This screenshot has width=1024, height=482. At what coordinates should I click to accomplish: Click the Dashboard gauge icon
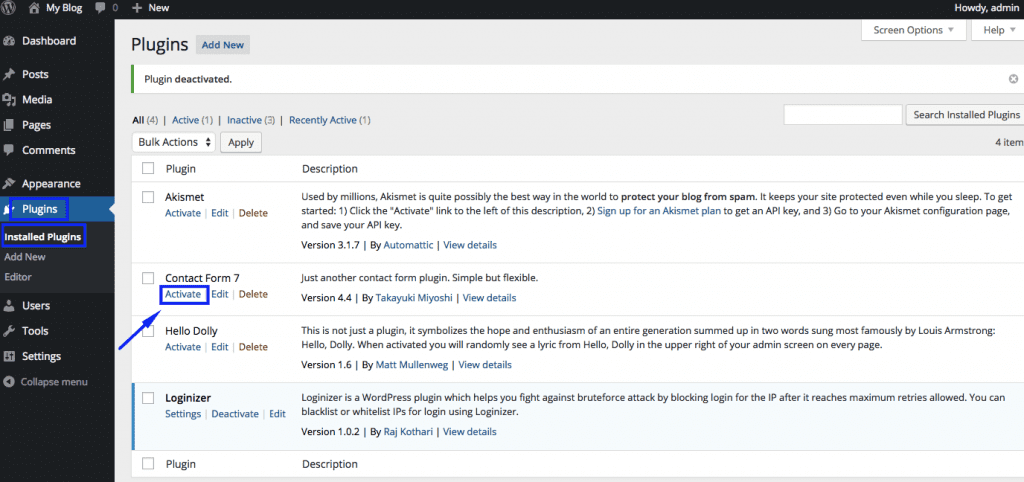(x=9, y=40)
